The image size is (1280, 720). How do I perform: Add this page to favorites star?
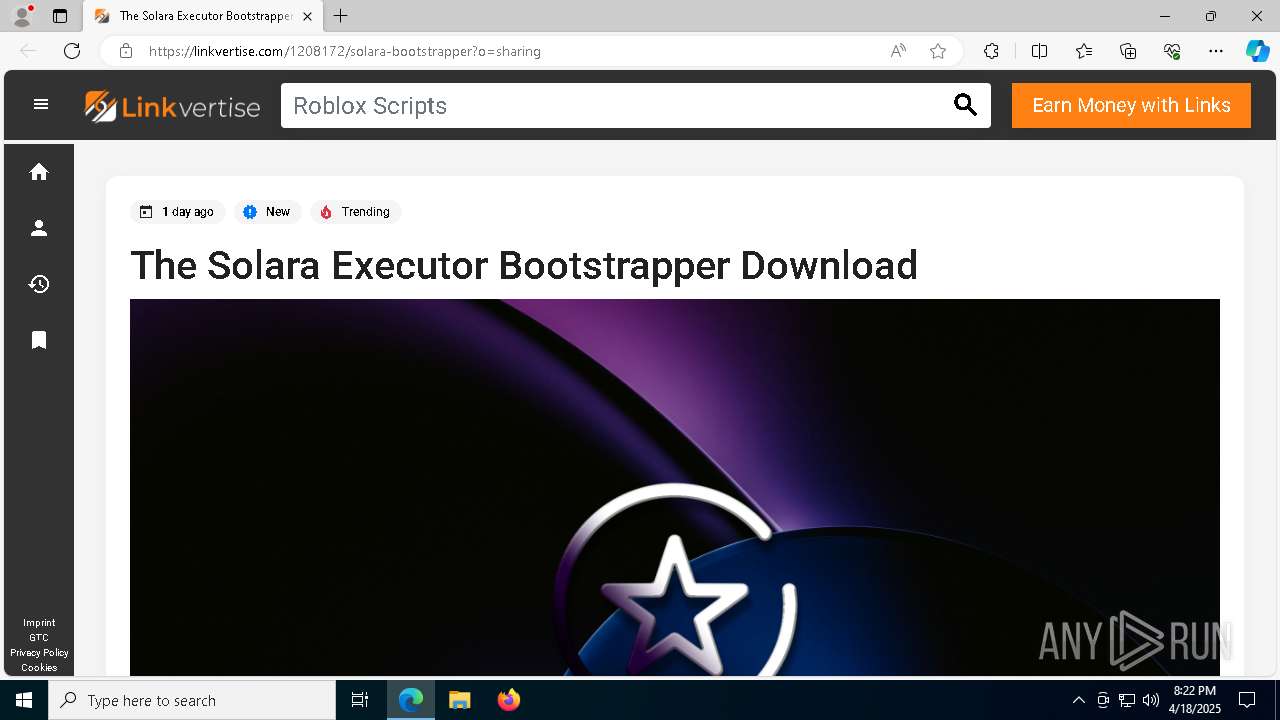pos(938,51)
